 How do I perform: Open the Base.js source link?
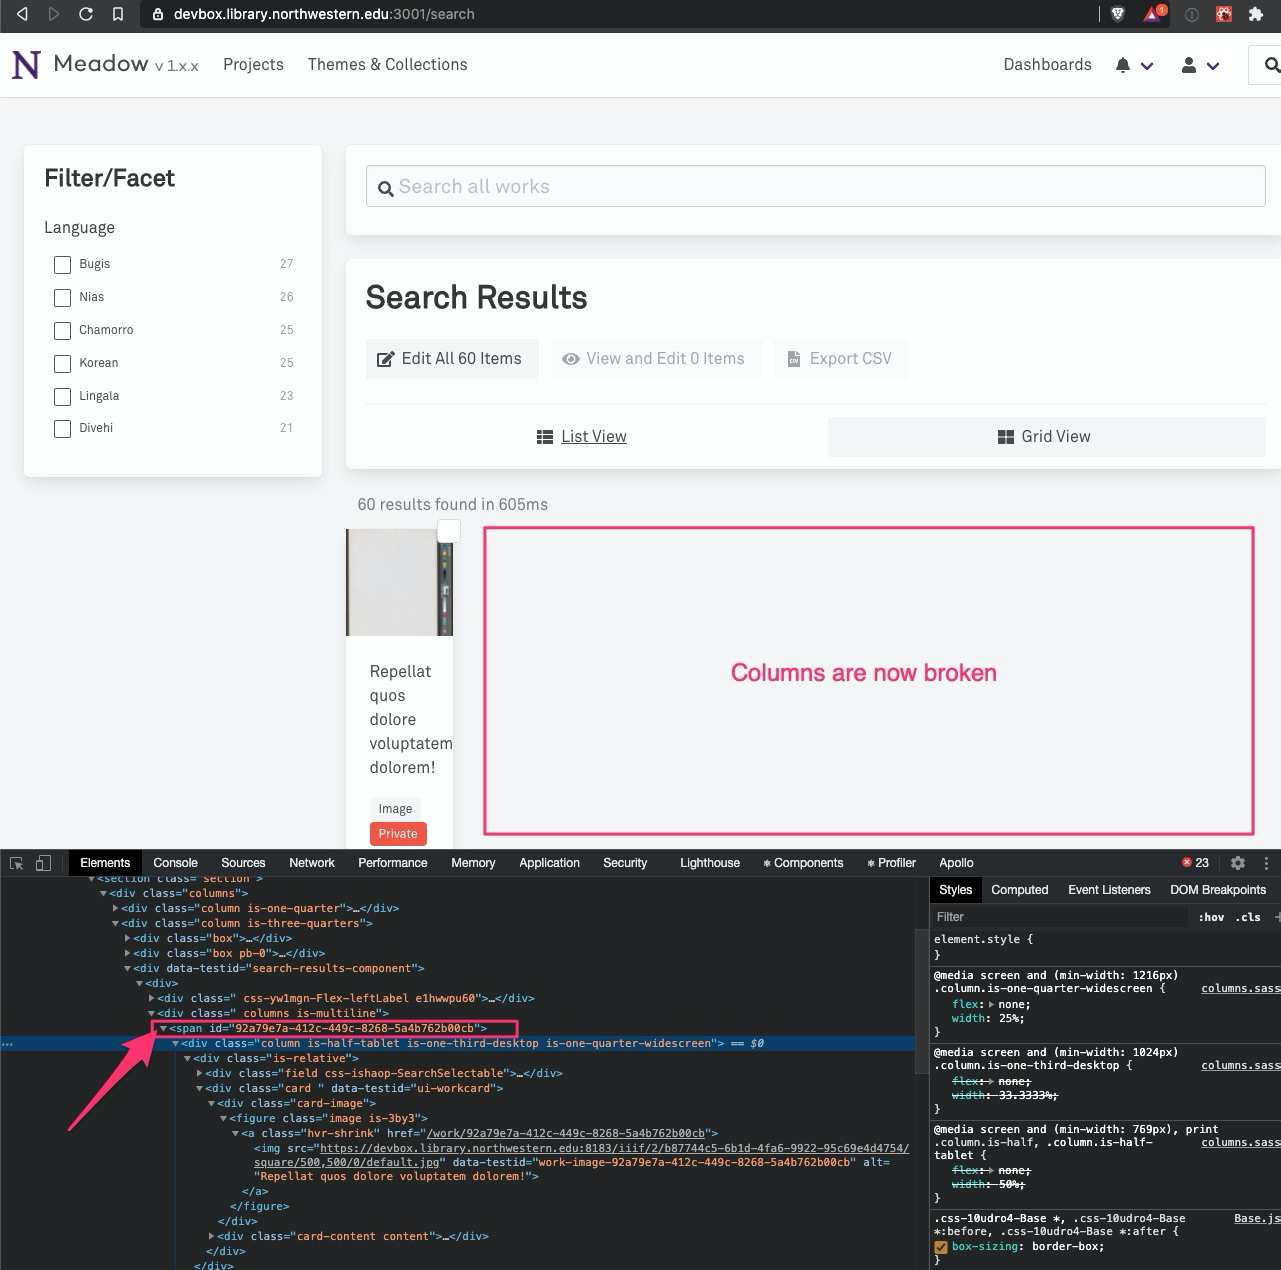[1256, 1219]
